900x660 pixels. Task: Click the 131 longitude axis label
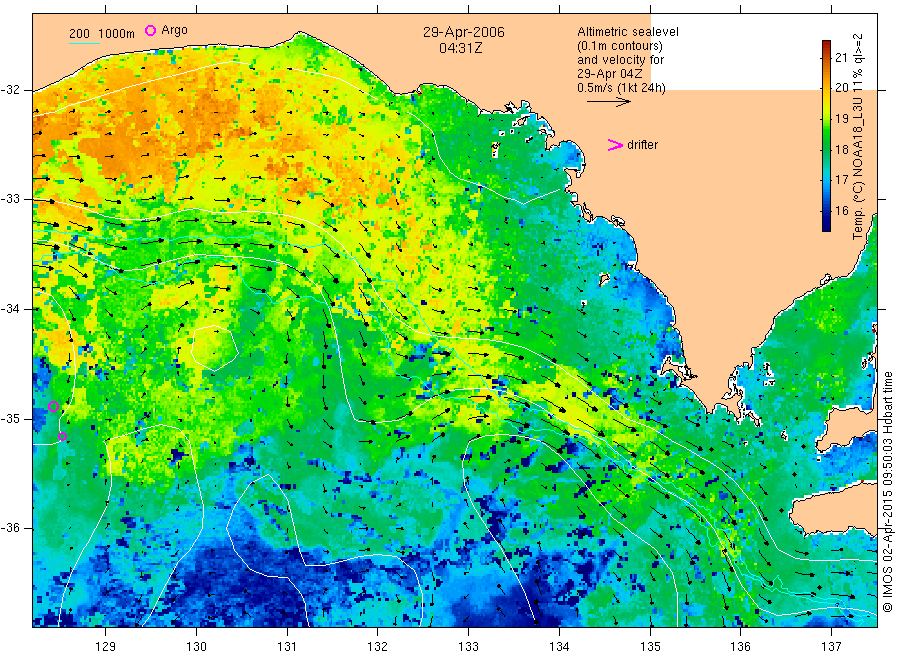(287, 647)
